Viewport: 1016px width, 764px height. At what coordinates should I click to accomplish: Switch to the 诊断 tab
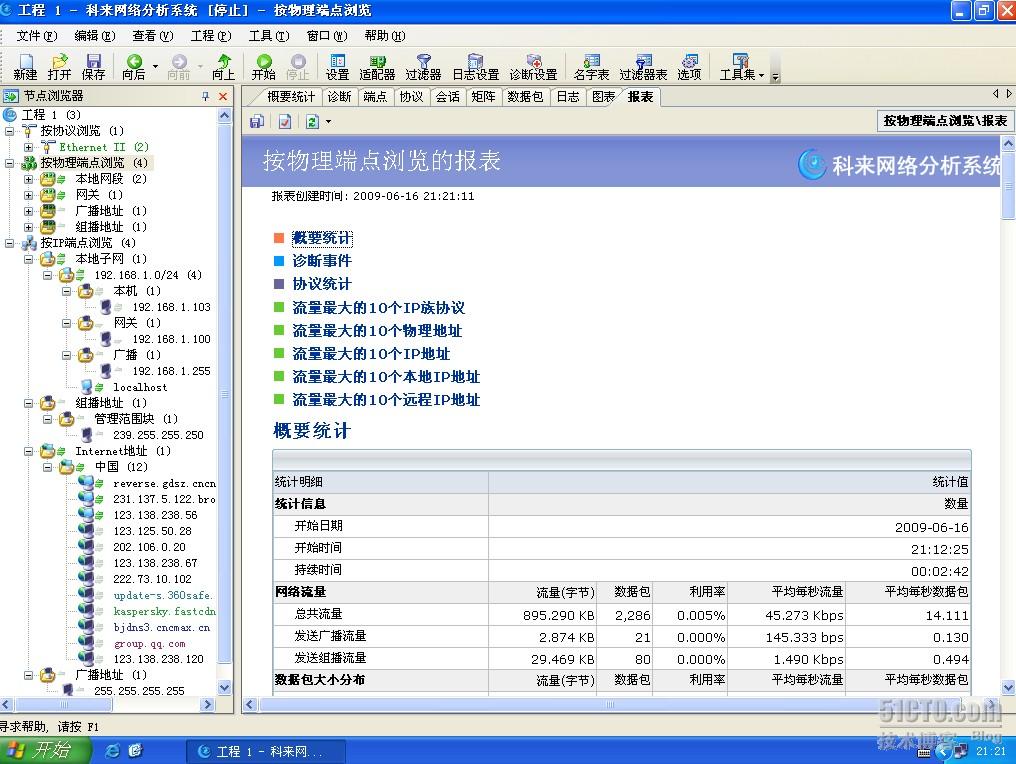pyautogui.click(x=340, y=97)
